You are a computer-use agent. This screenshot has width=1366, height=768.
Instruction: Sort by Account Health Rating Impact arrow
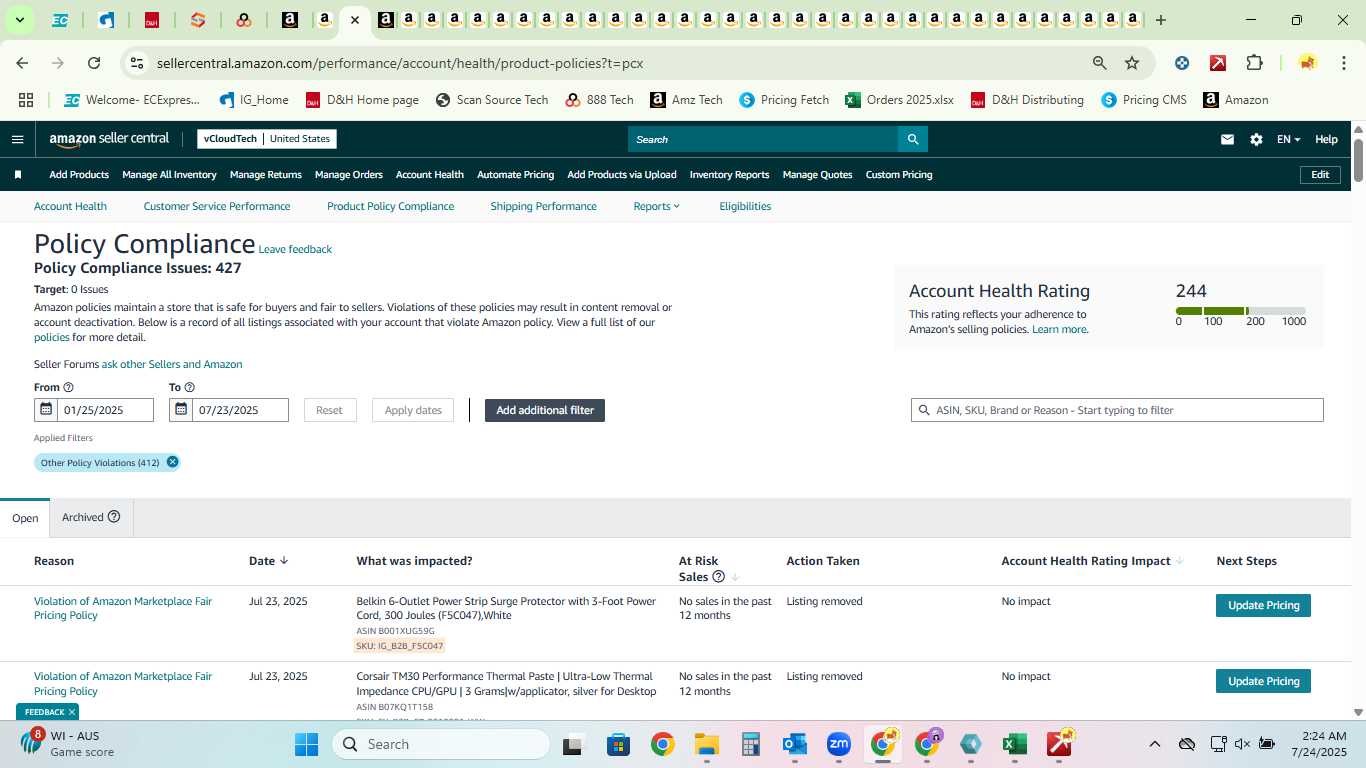point(1179,561)
